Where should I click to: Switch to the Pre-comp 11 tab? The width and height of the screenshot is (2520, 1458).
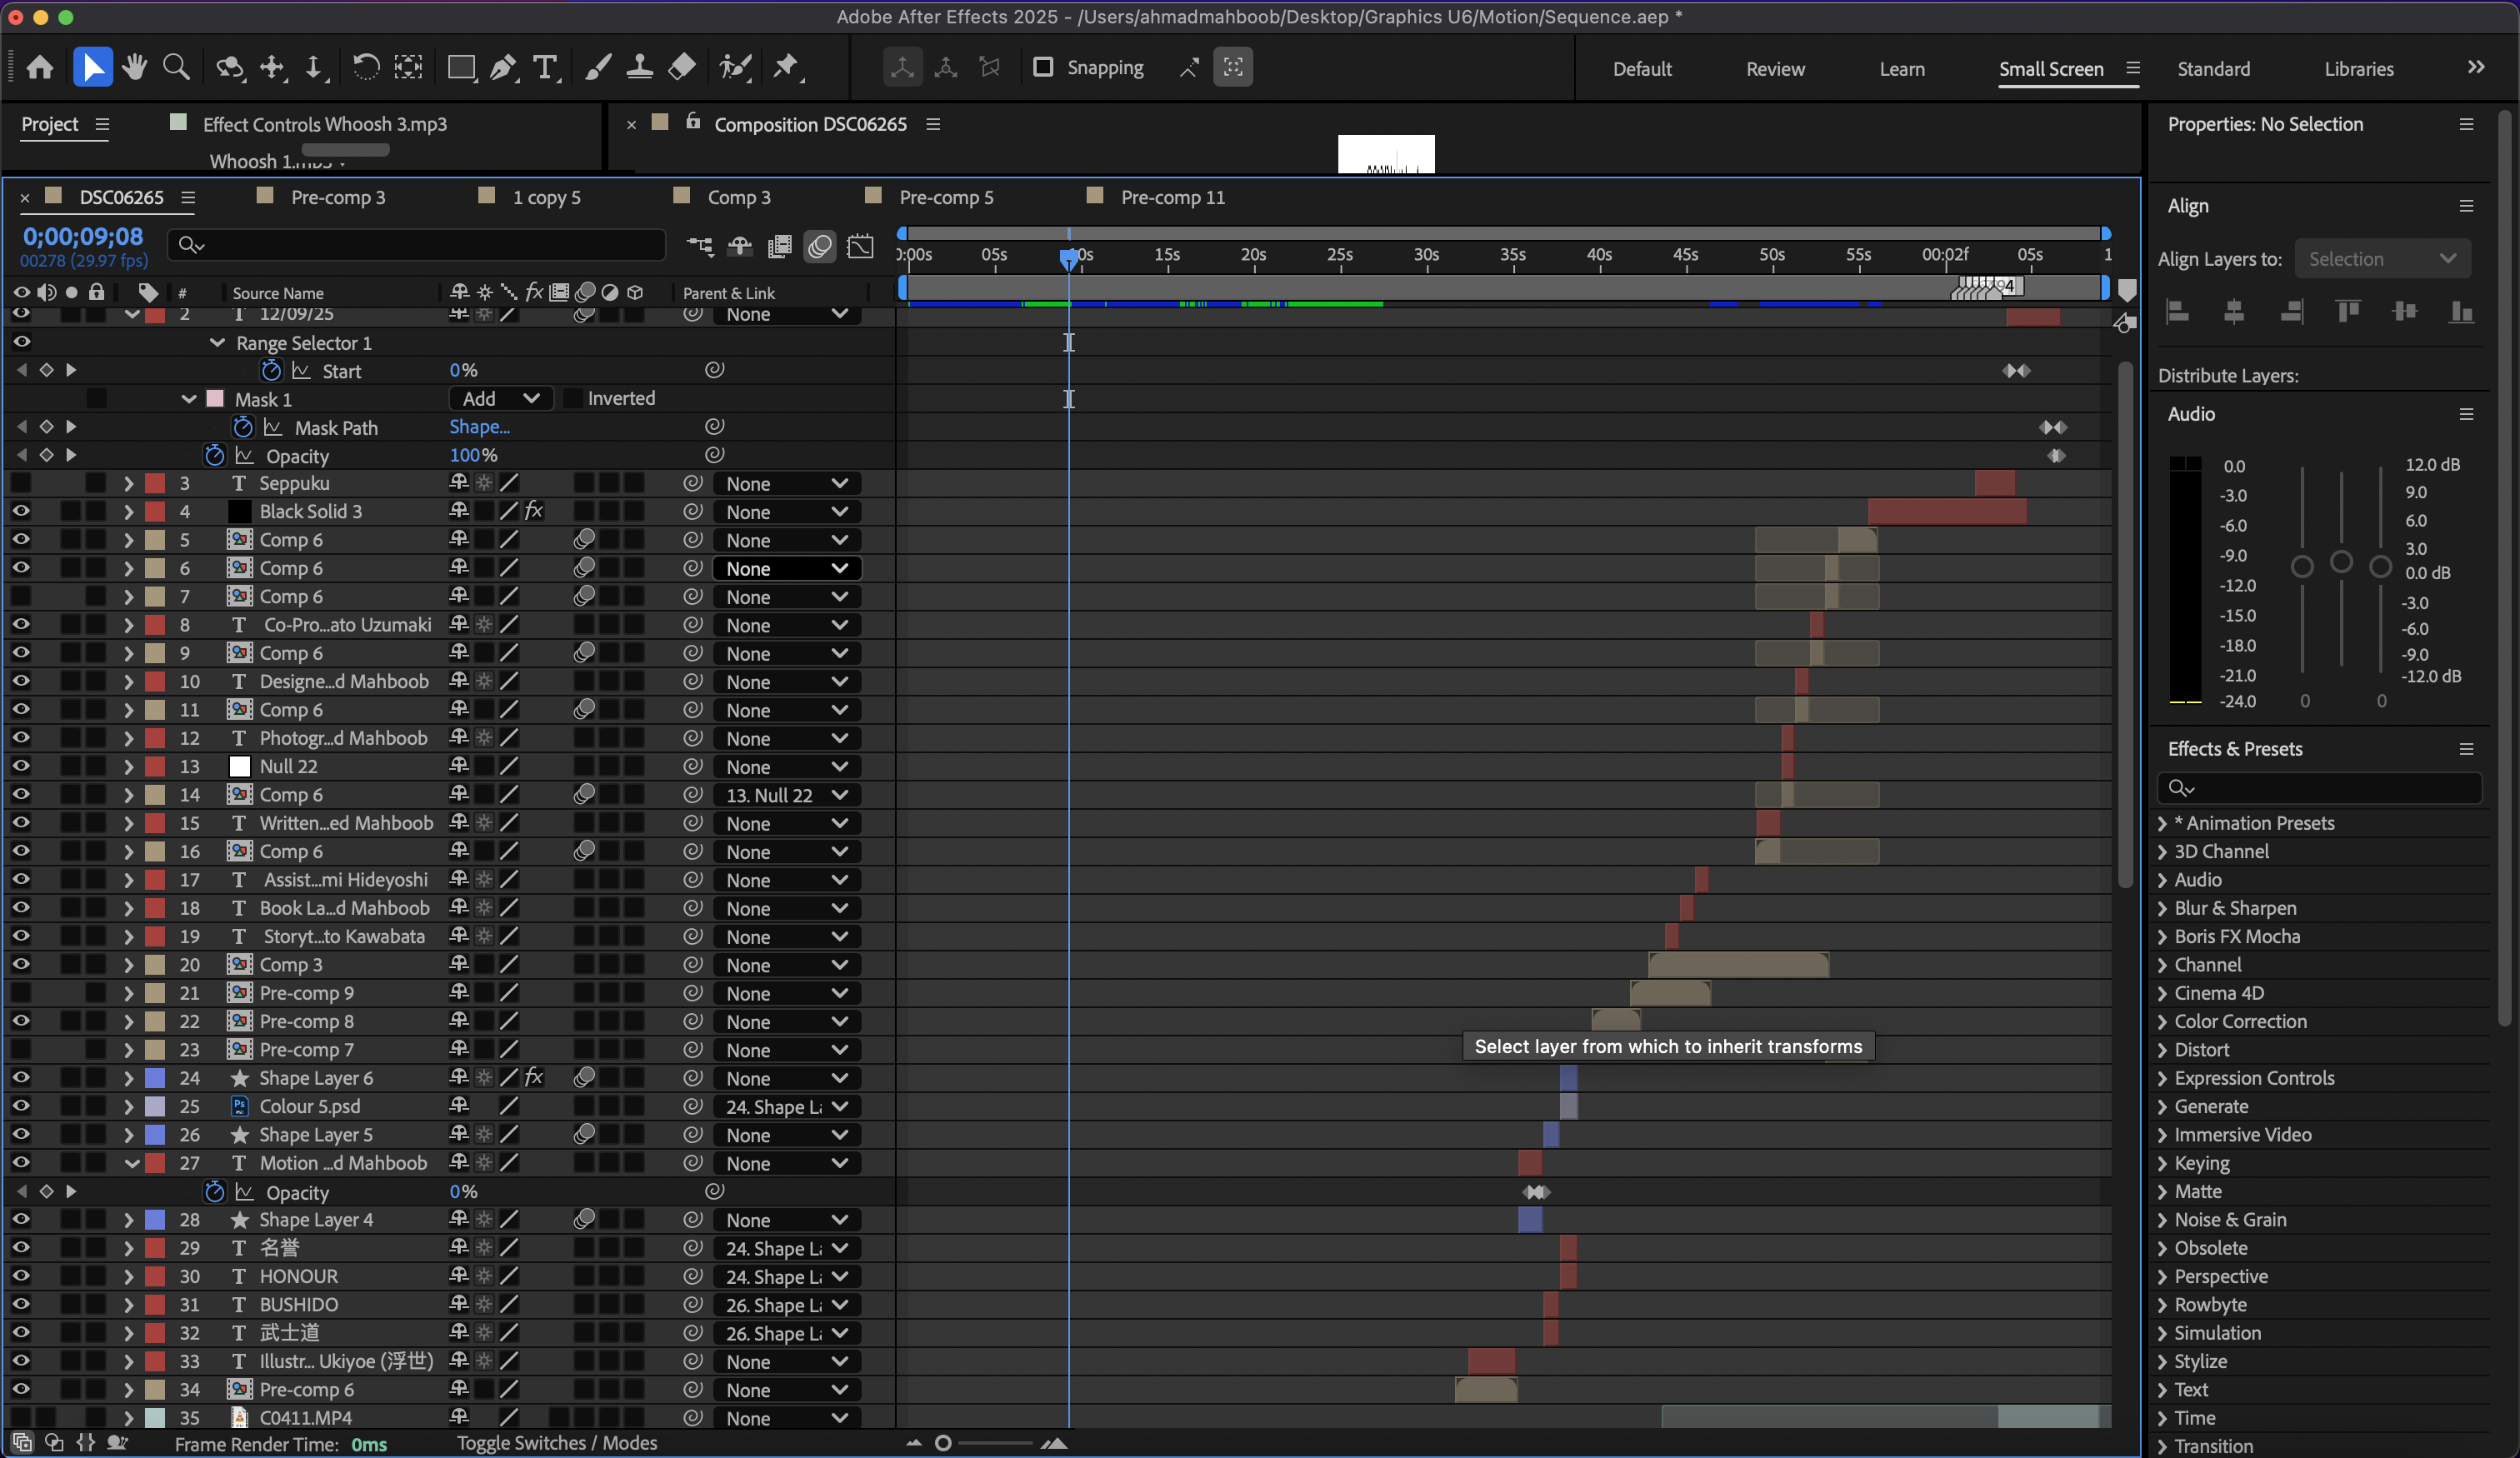pyautogui.click(x=1172, y=197)
